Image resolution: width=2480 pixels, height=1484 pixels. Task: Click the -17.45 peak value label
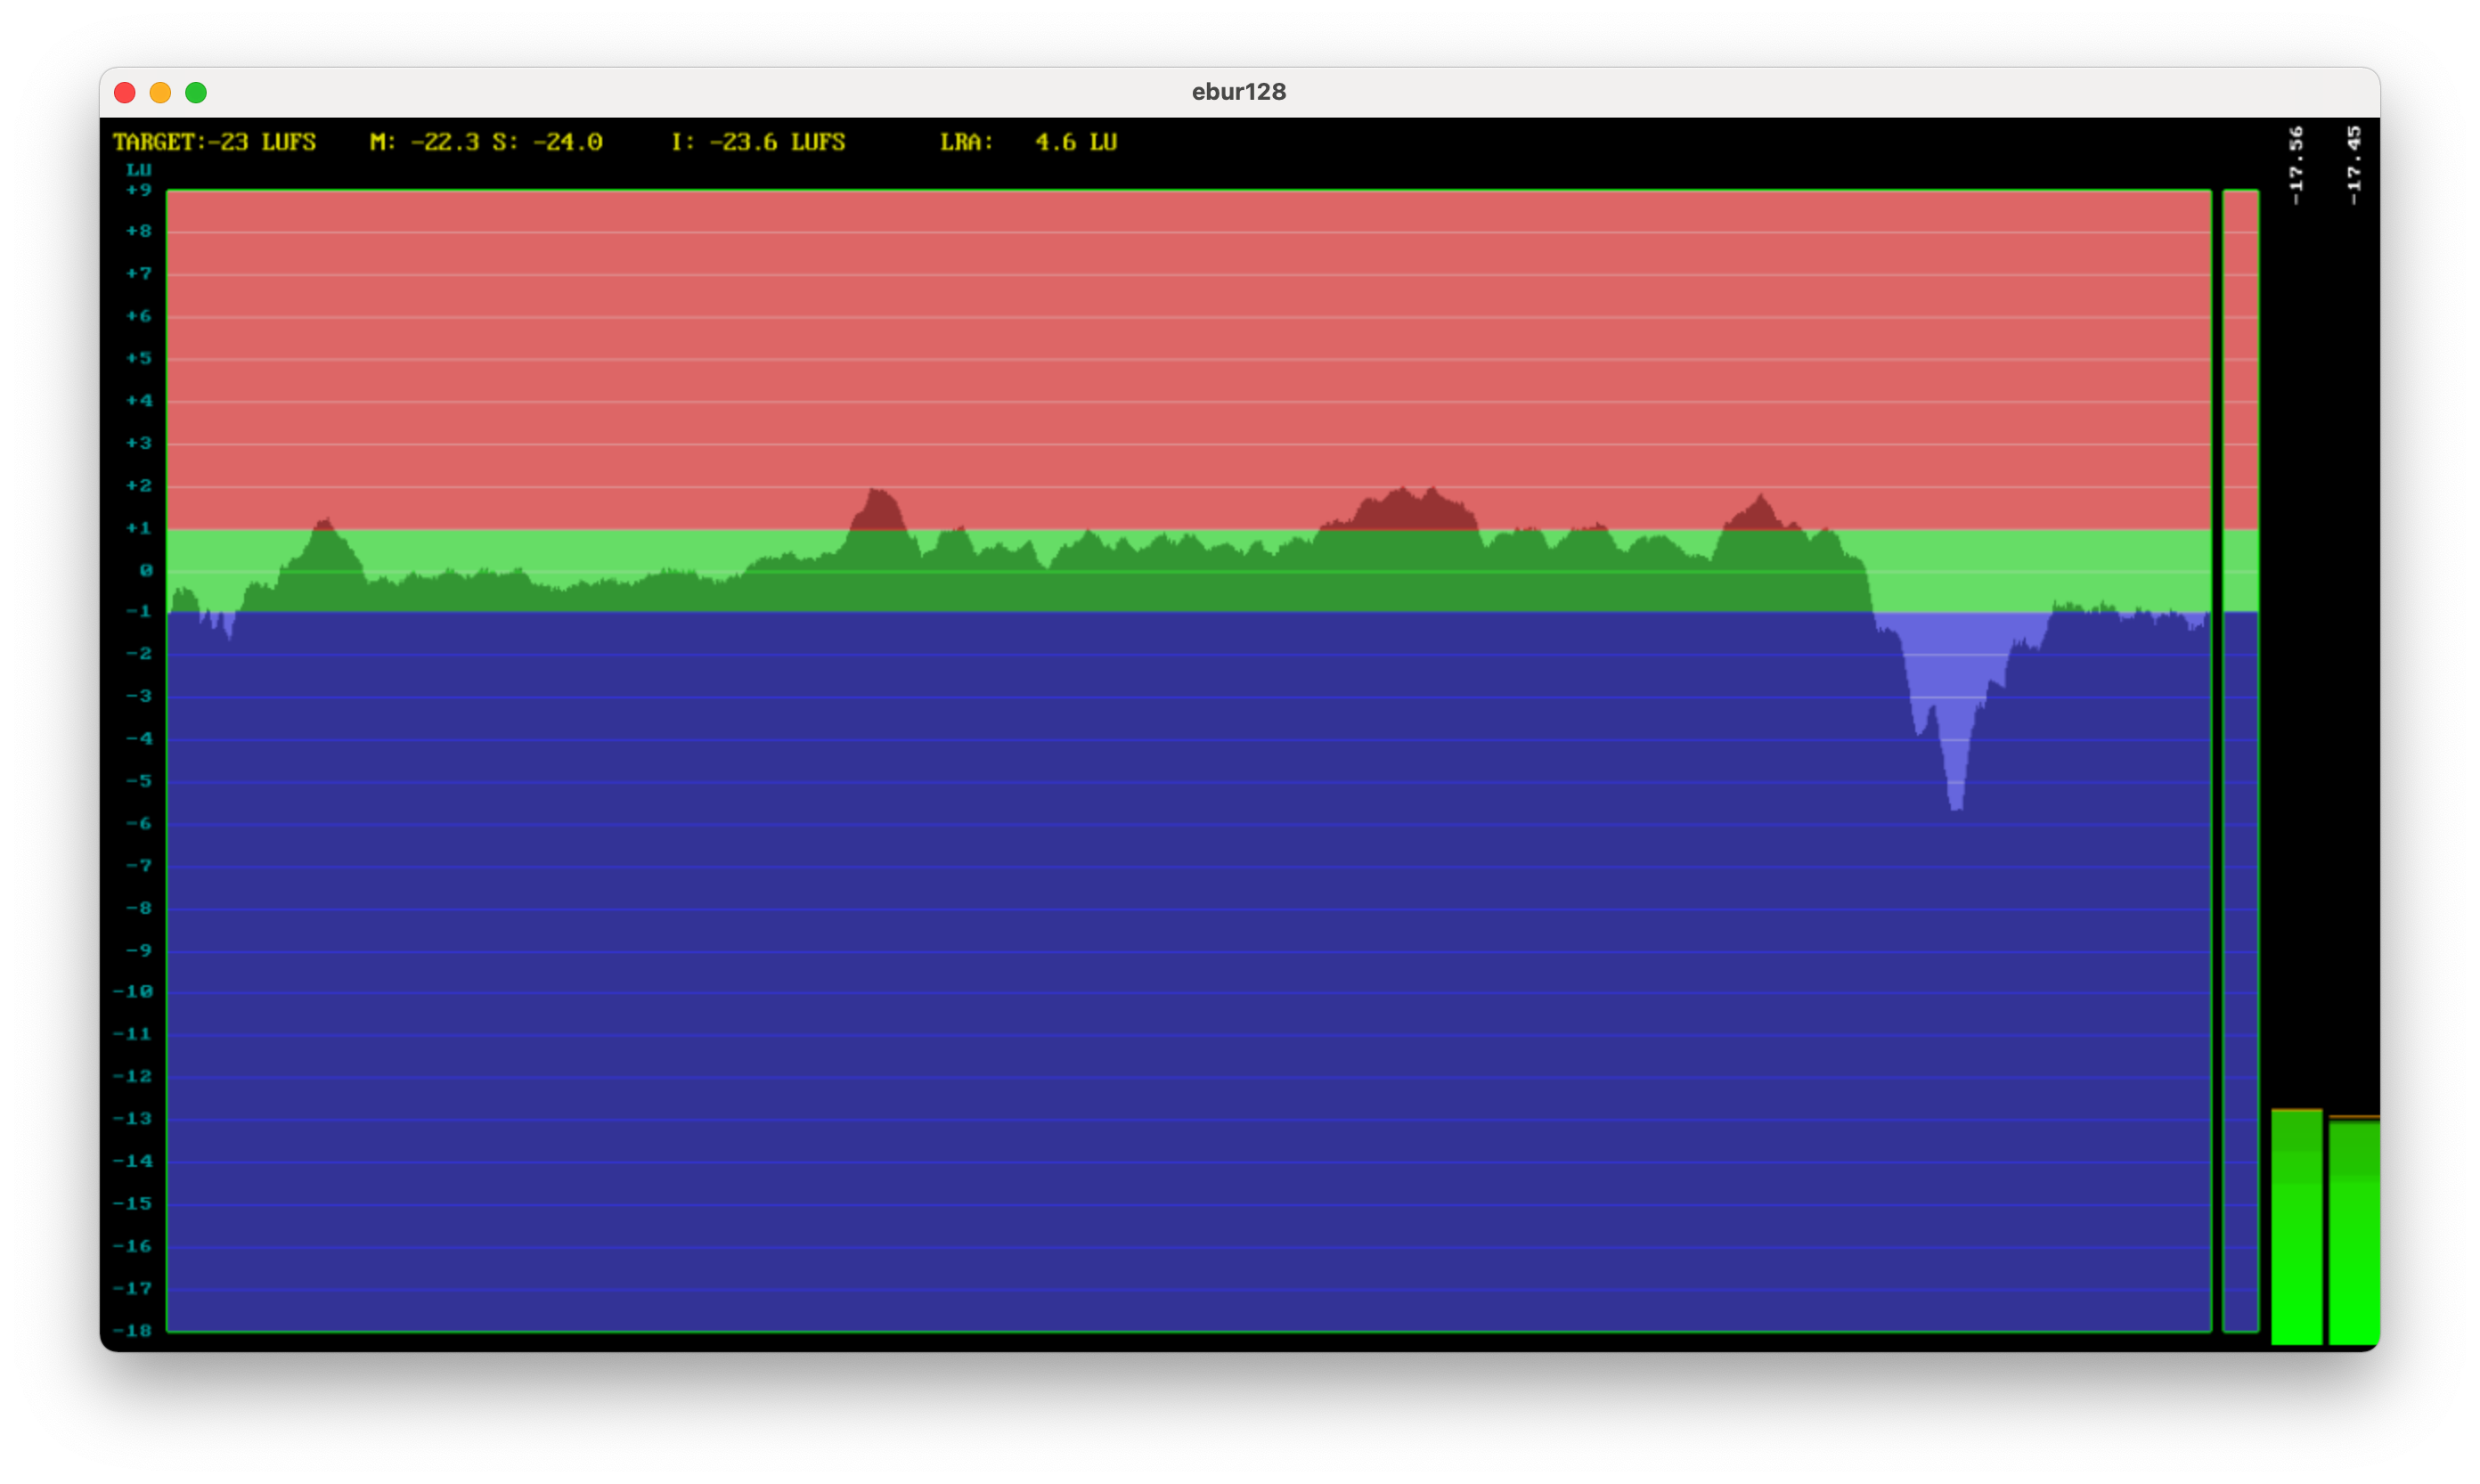[x=2354, y=165]
